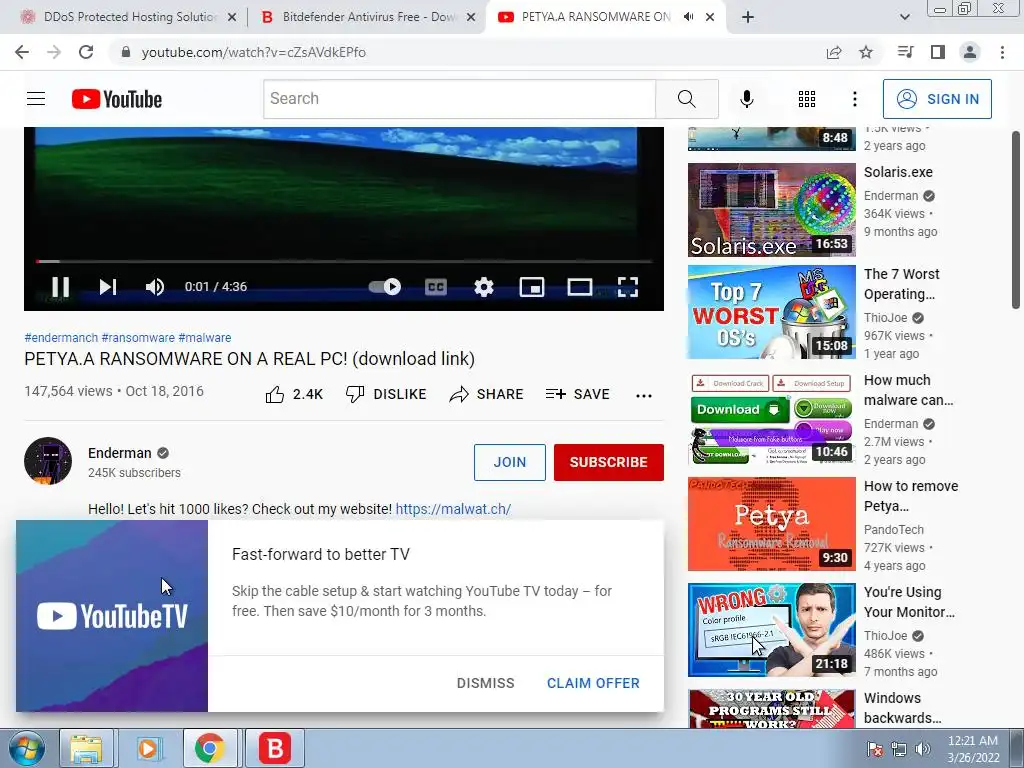The height and width of the screenshot is (768, 1024).
Task: Click the #endermanch hashtag
Action: point(61,338)
